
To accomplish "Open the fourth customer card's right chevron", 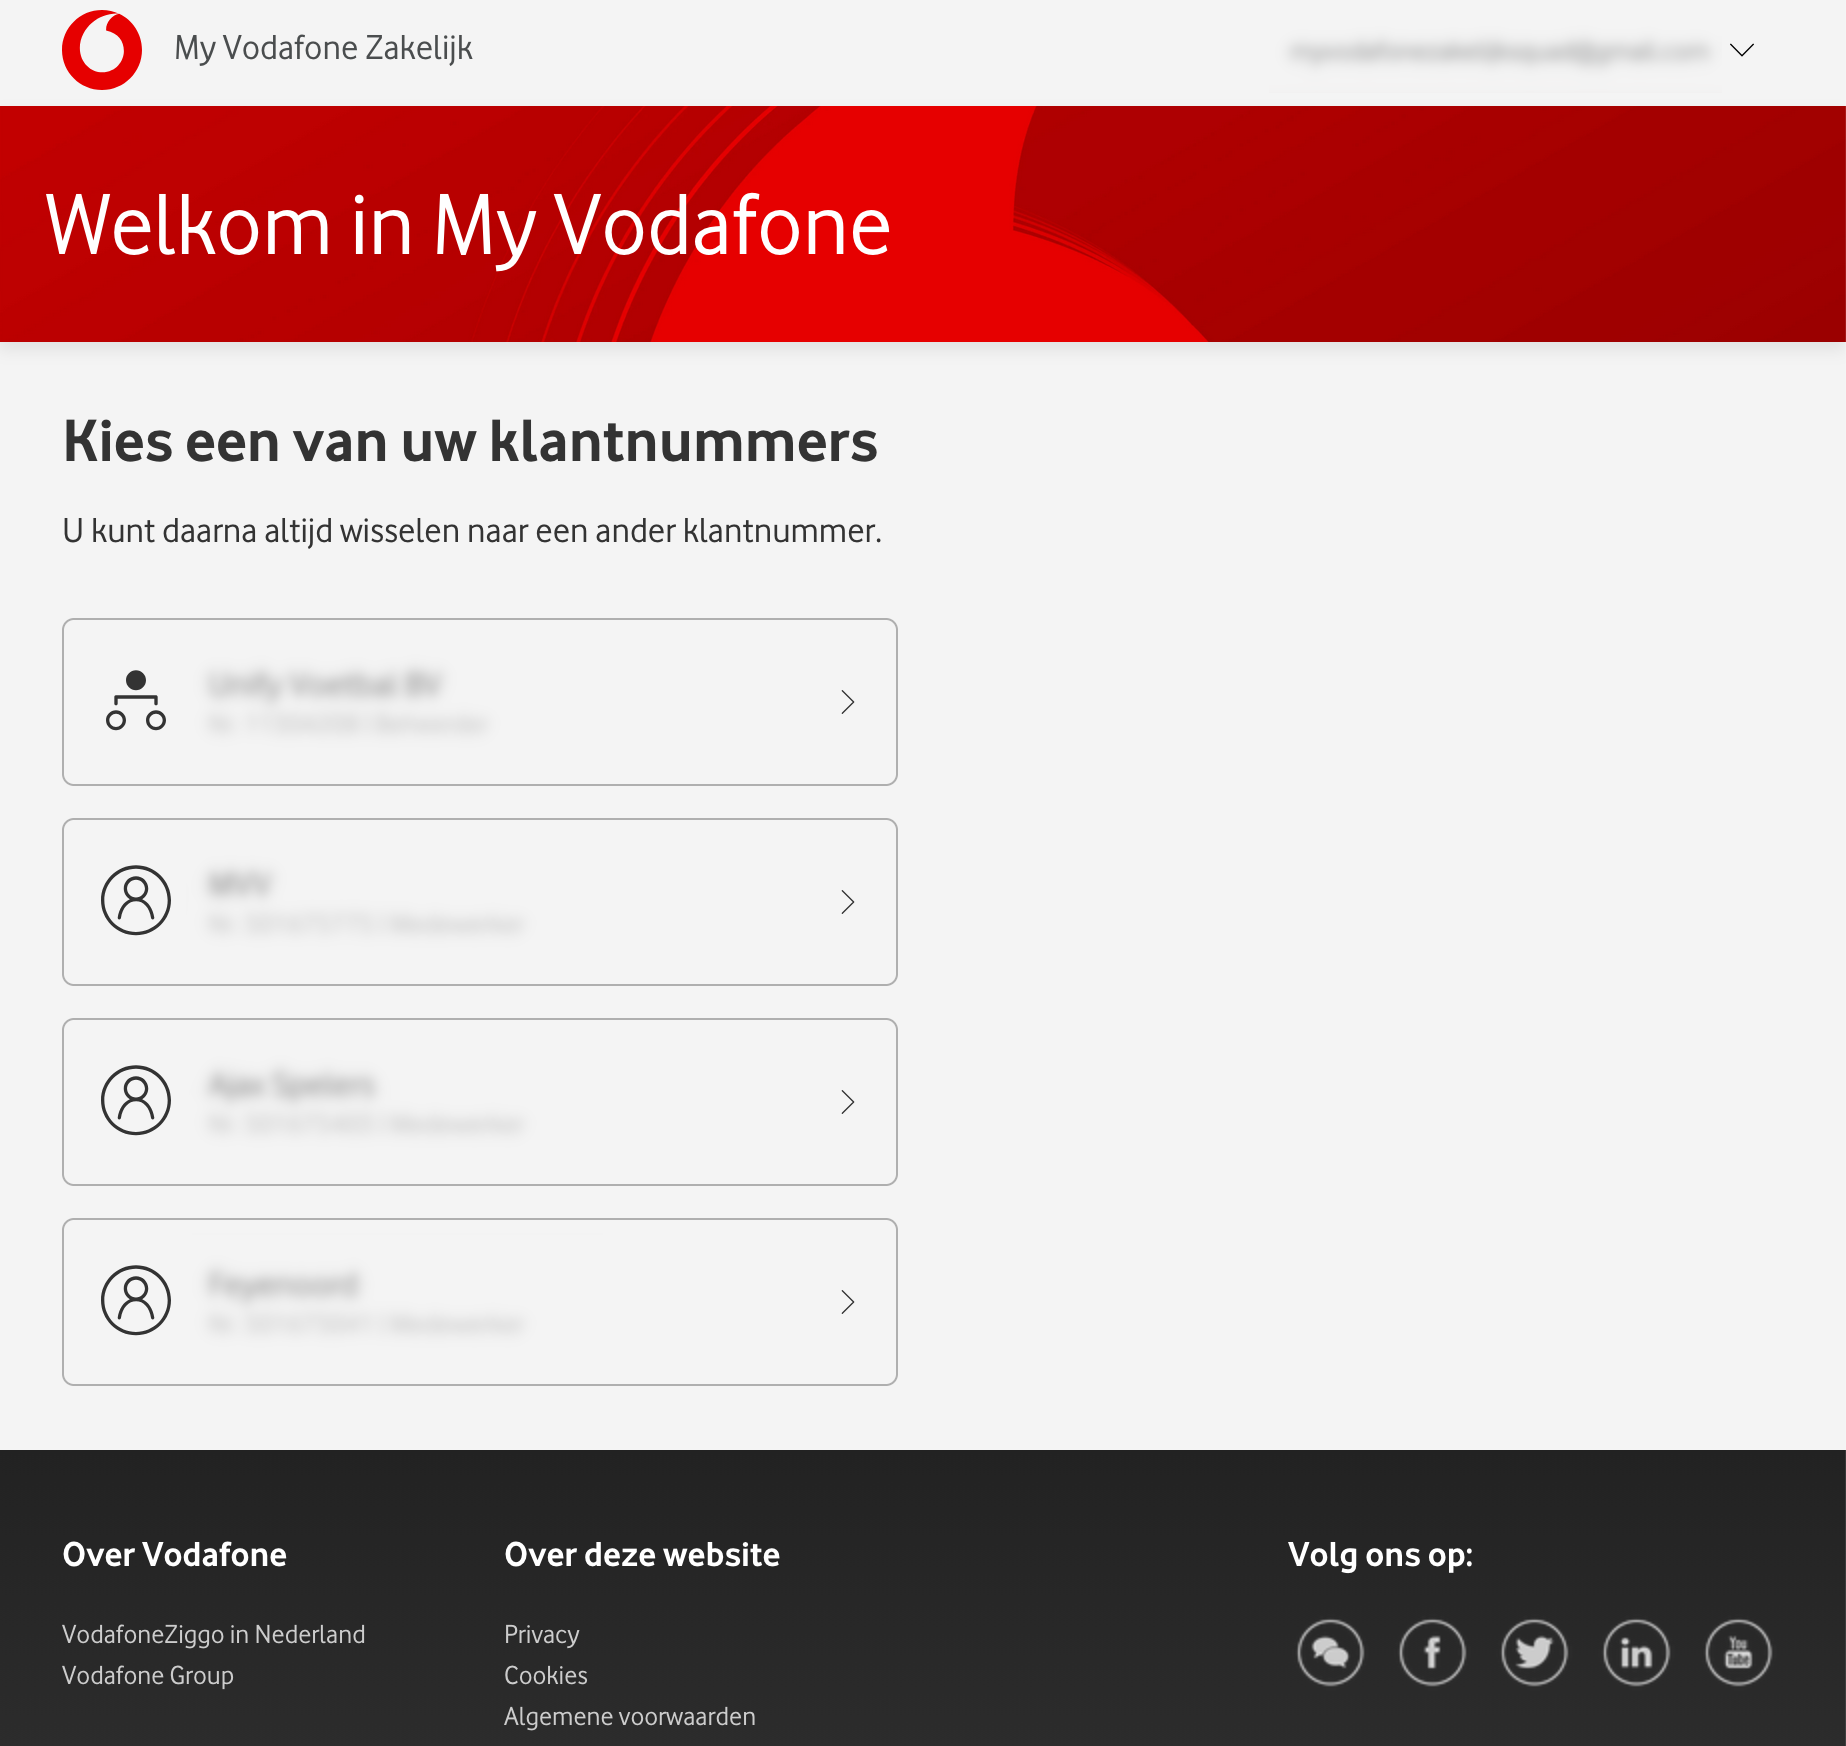I will pos(847,1302).
